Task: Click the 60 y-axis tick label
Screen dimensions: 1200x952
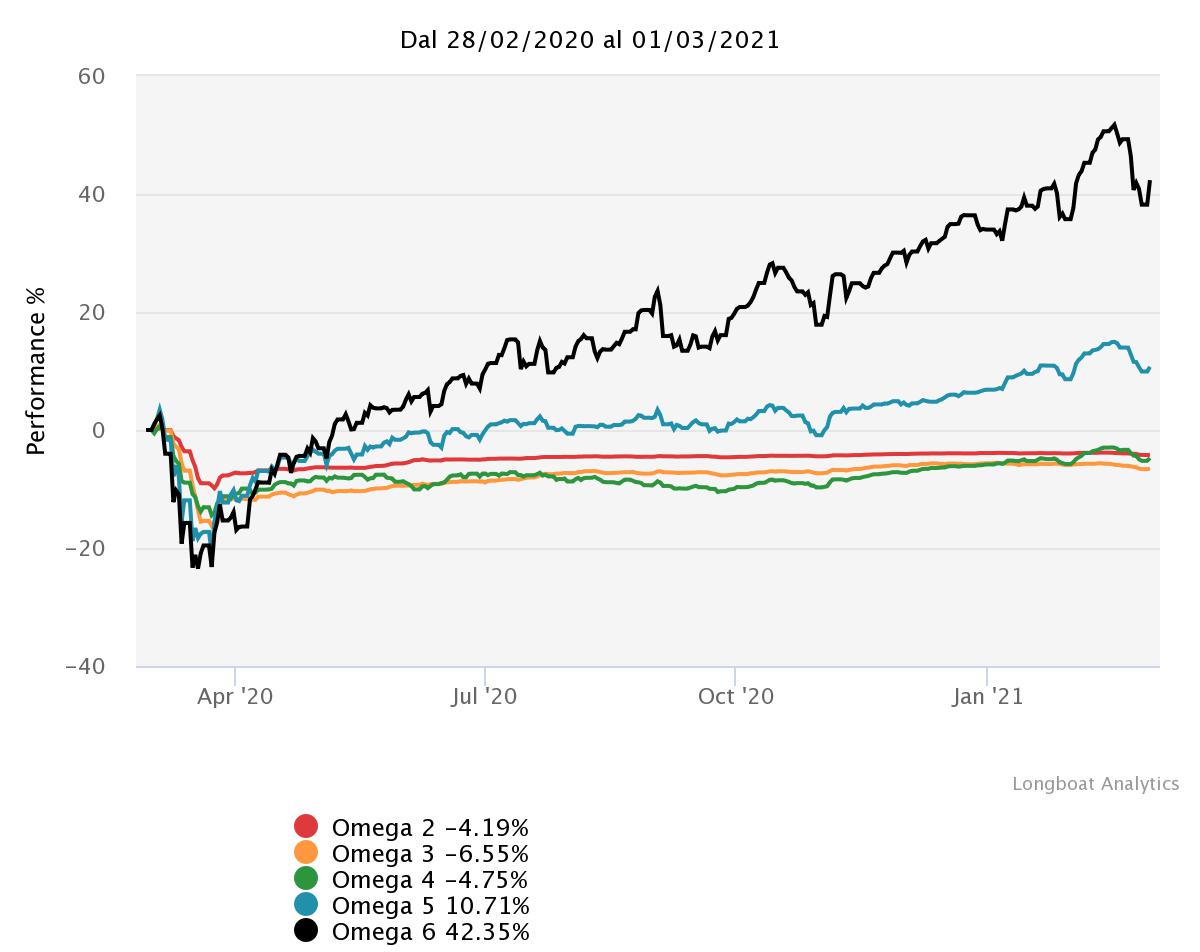Action: [x=93, y=77]
